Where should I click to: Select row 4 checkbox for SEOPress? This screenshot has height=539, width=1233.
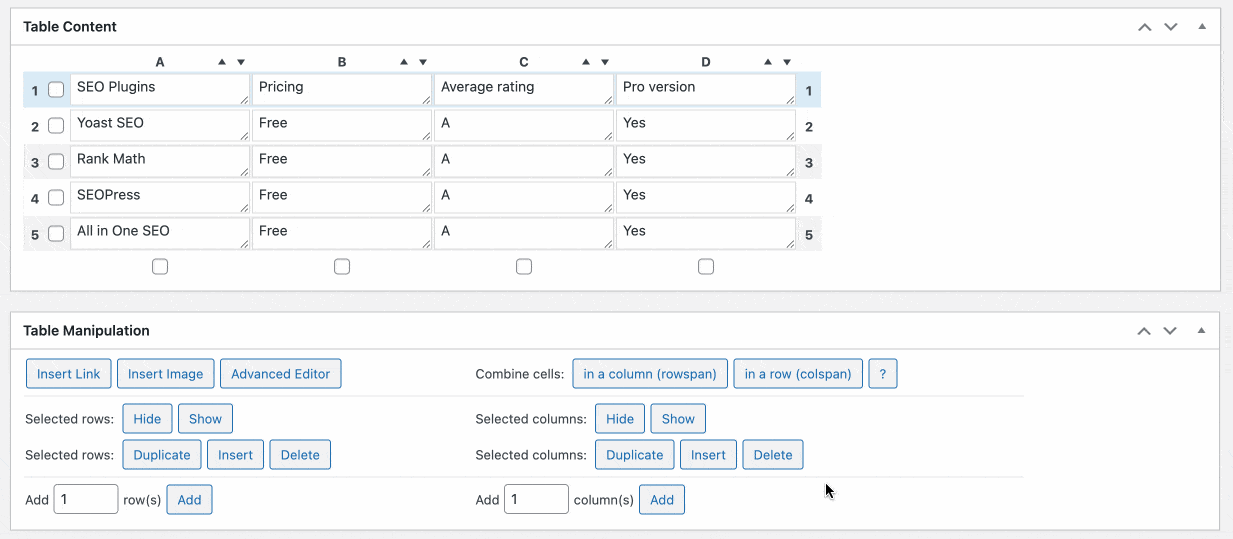point(56,198)
